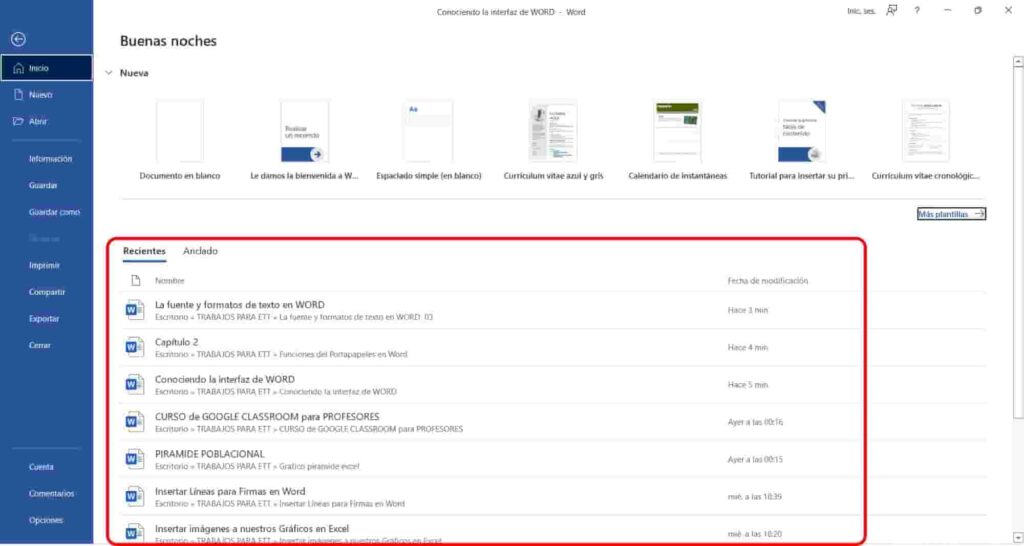Select Guardar como in the sidebar

54,212
